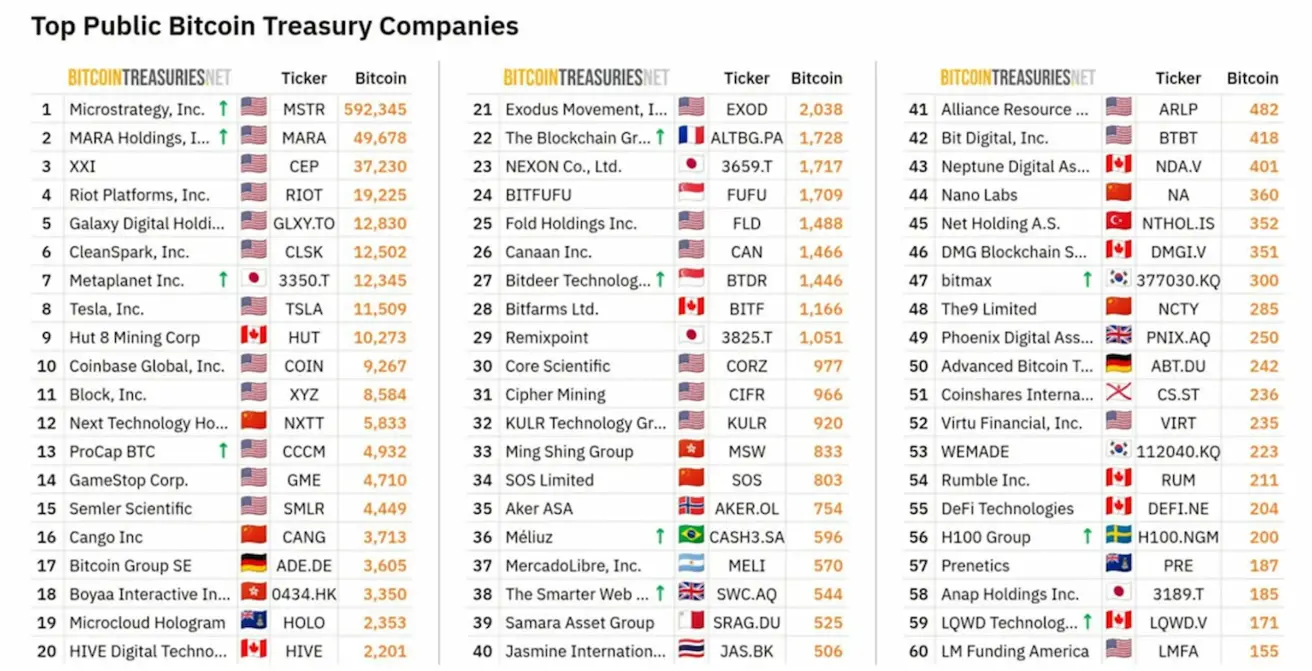
Task: Click the 592,345 Bitcoin holdings value
Action: [x=375, y=109]
